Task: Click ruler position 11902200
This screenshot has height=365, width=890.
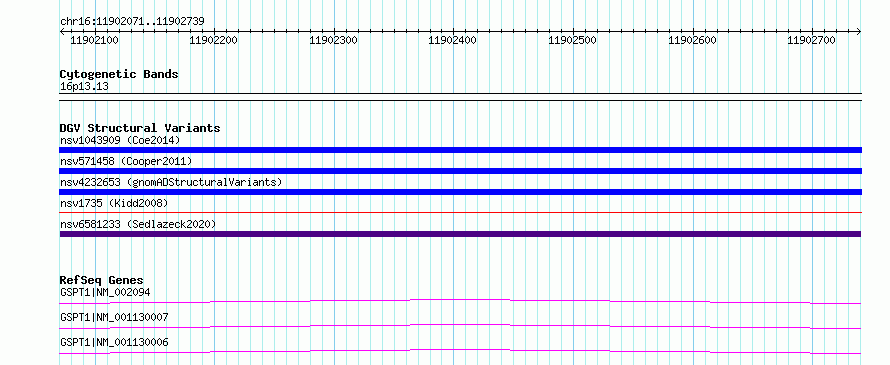Action: [x=213, y=40]
